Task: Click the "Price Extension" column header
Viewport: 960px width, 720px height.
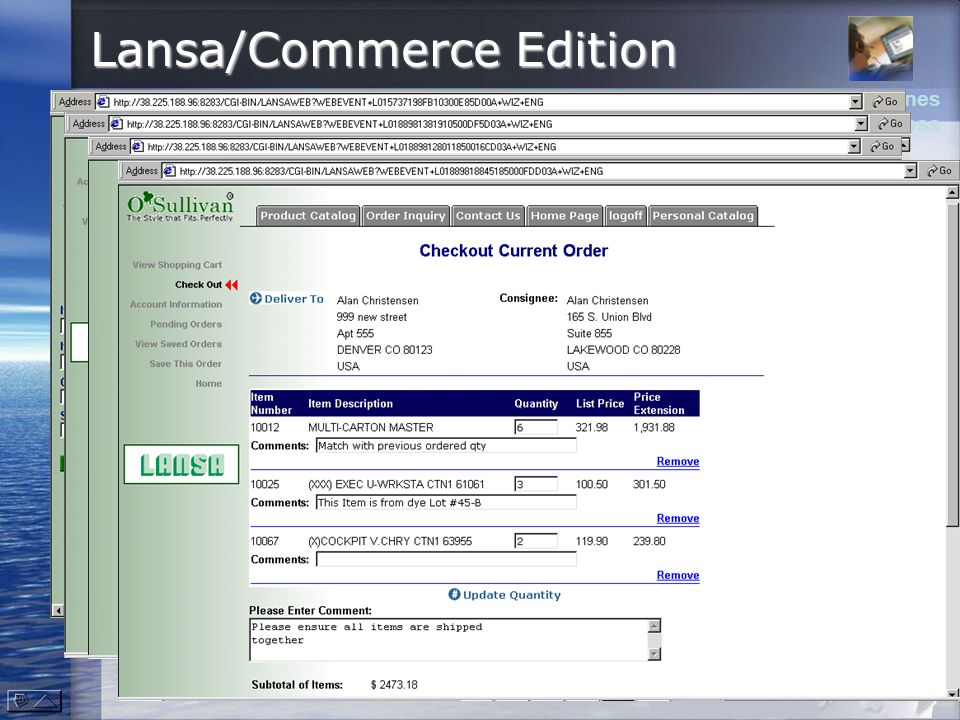Action: 659,403
